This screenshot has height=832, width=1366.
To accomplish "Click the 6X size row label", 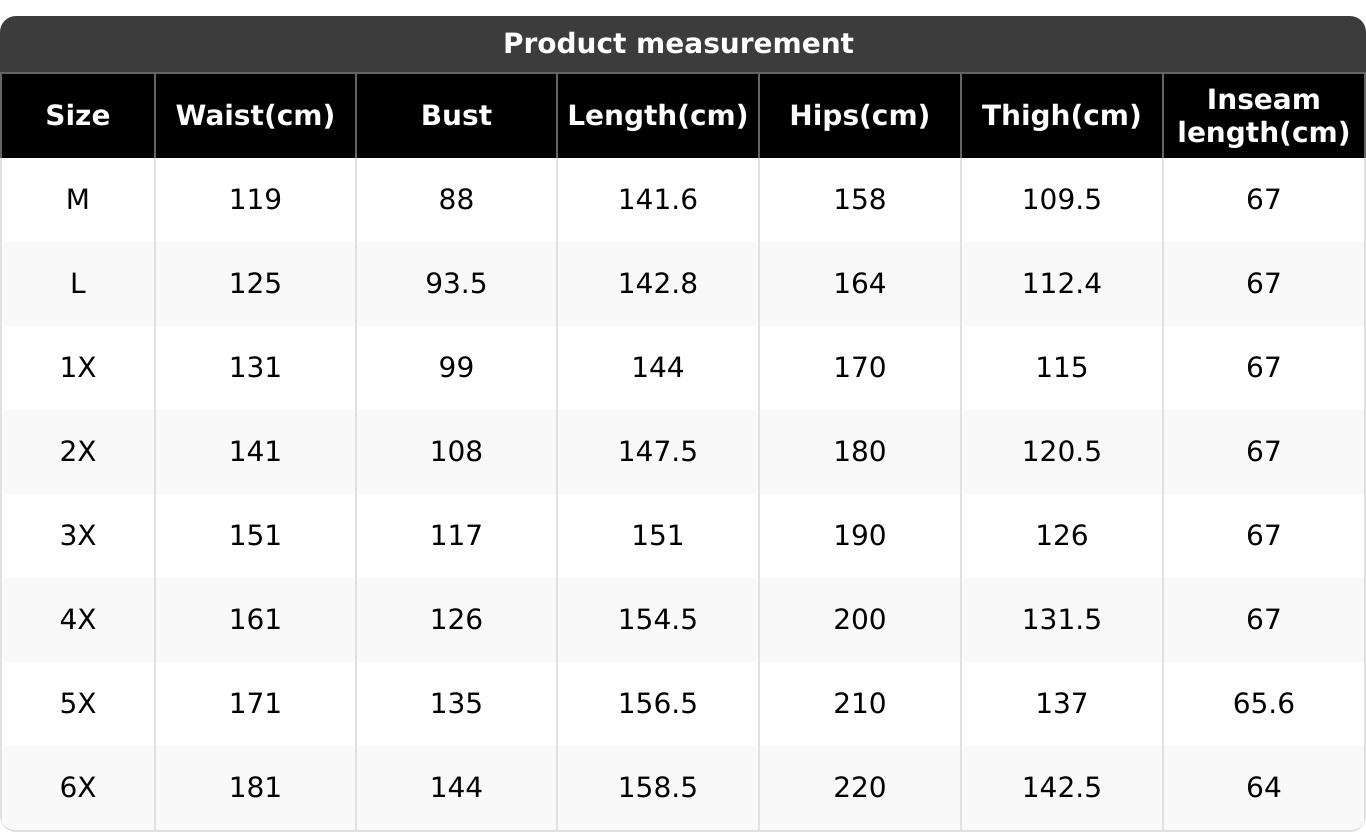I will [78, 788].
